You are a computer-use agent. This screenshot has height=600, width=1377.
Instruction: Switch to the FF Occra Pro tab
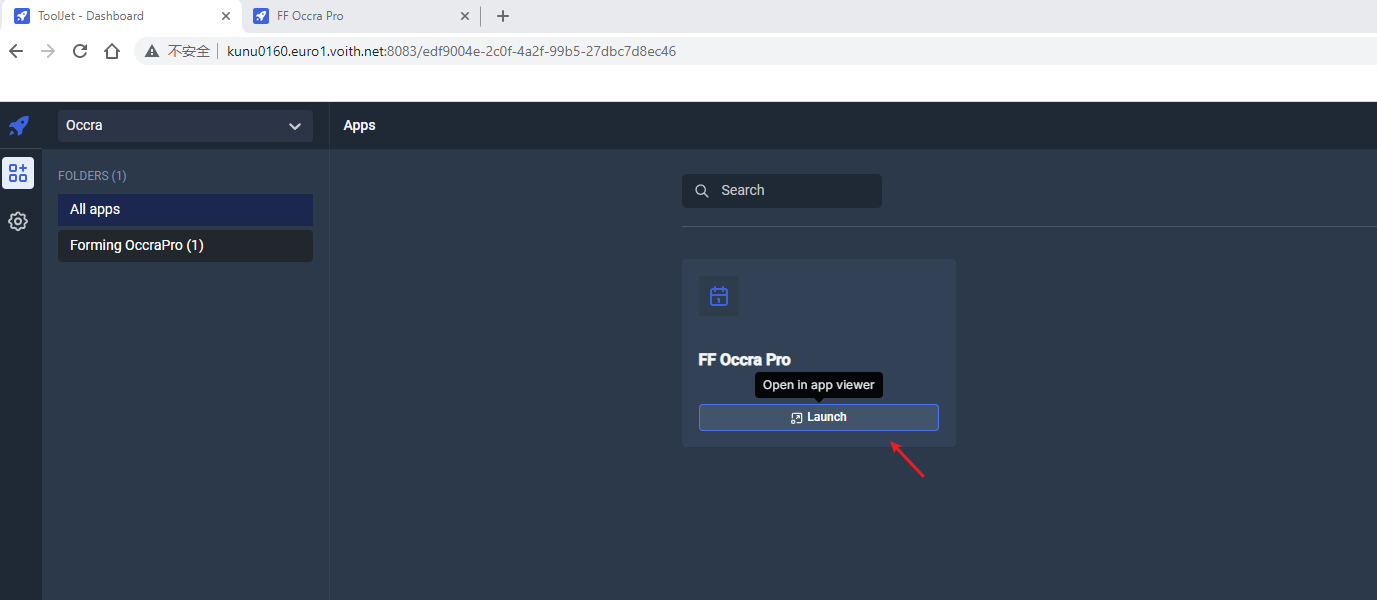pos(350,15)
